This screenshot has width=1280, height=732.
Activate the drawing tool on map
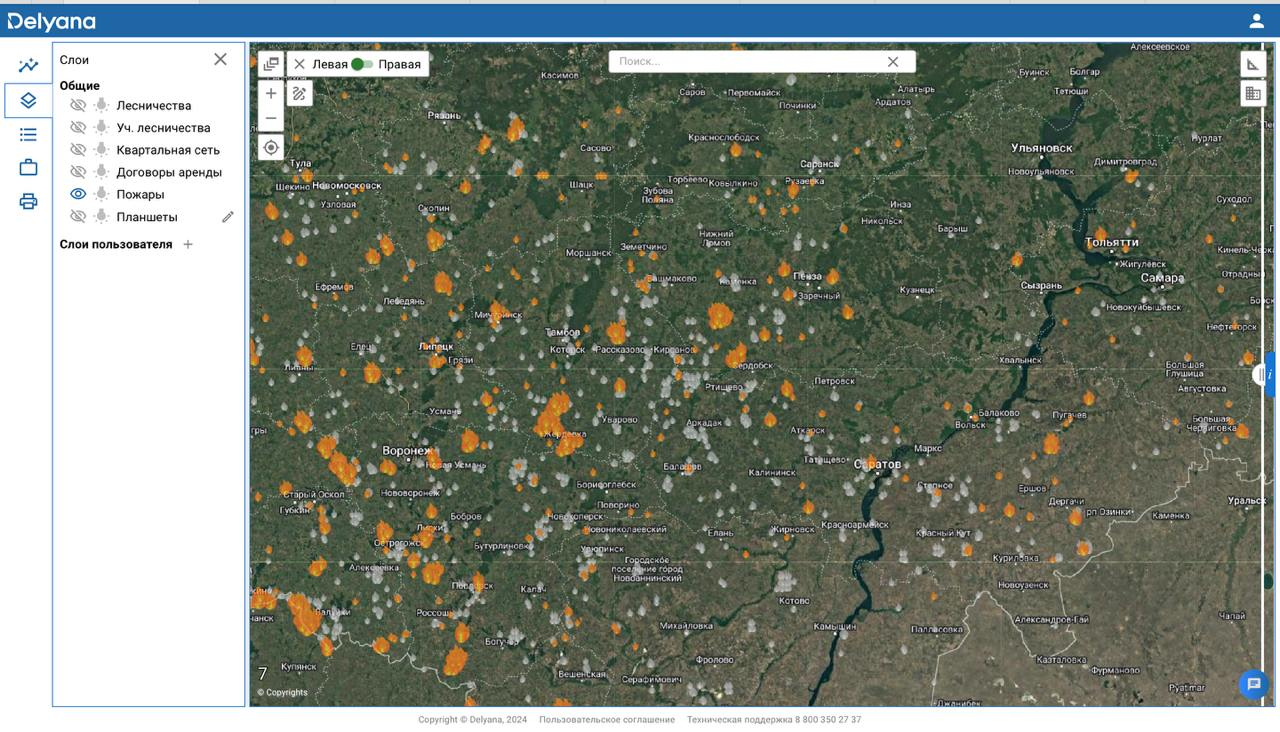(299, 94)
